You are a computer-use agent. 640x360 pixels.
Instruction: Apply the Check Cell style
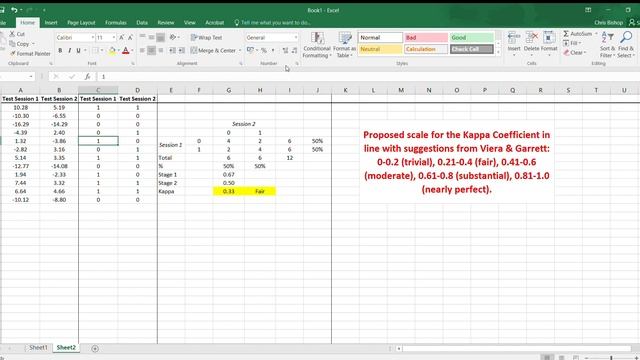(x=471, y=49)
